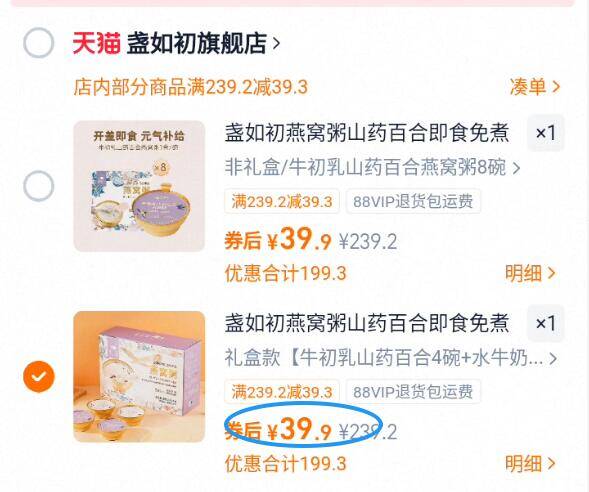Uncheck the checked 礼盒款 gift box item
The image size is (589, 492).
coord(38,376)
